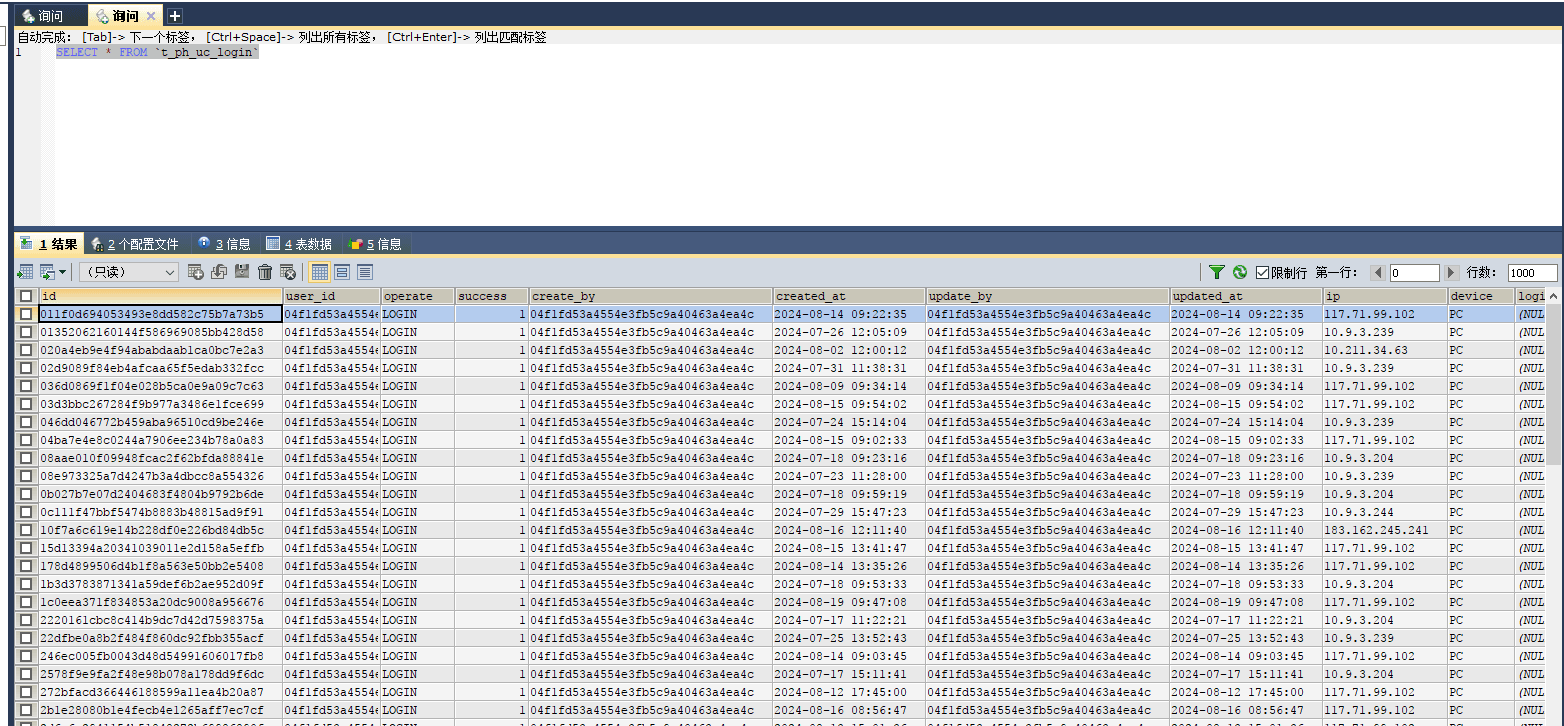Screen dimensions: 1564x726
Task: Focus the 第一行 first row input field
Action: (1415, 273)
